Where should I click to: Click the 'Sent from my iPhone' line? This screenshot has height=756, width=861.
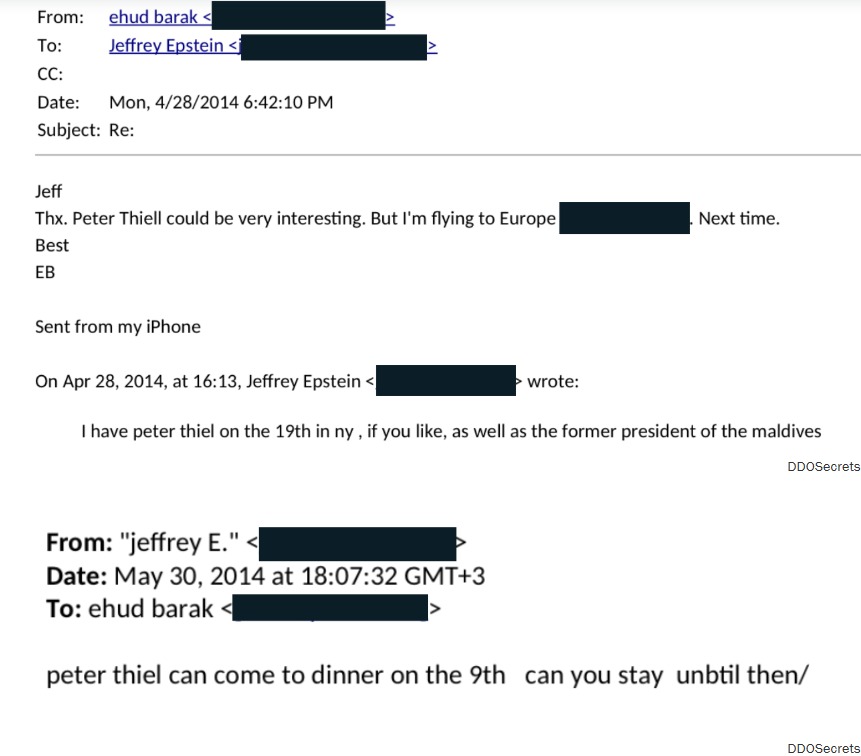pos(118,327)
